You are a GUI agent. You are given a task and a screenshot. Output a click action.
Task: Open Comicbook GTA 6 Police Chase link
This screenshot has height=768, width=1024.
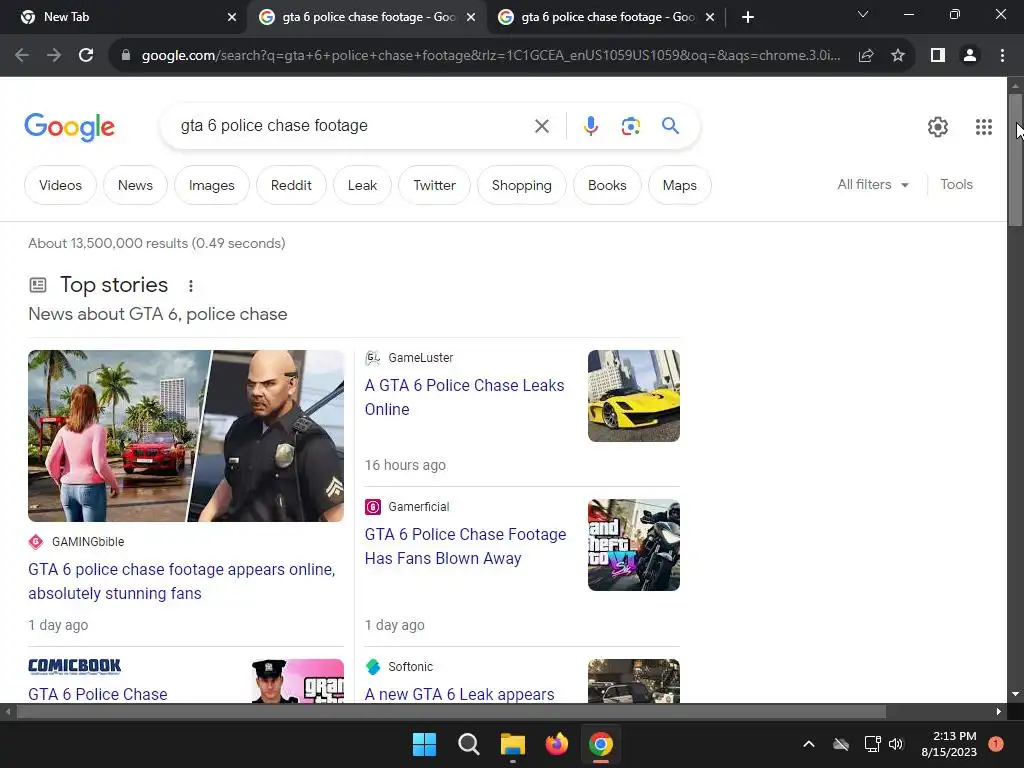click(98, 694)
